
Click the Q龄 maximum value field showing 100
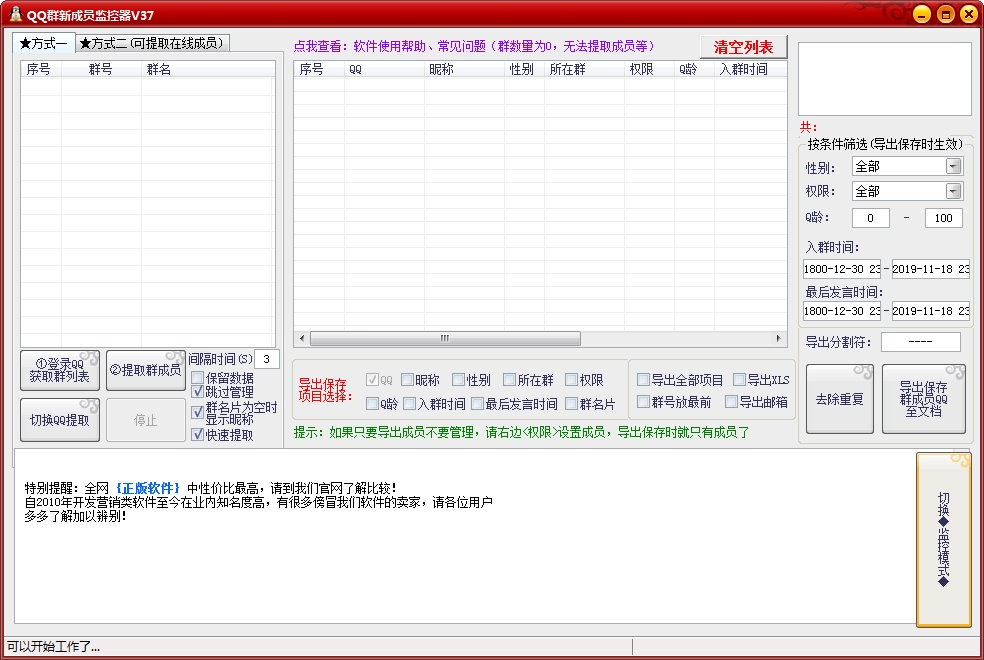click(x=943, y=218)
